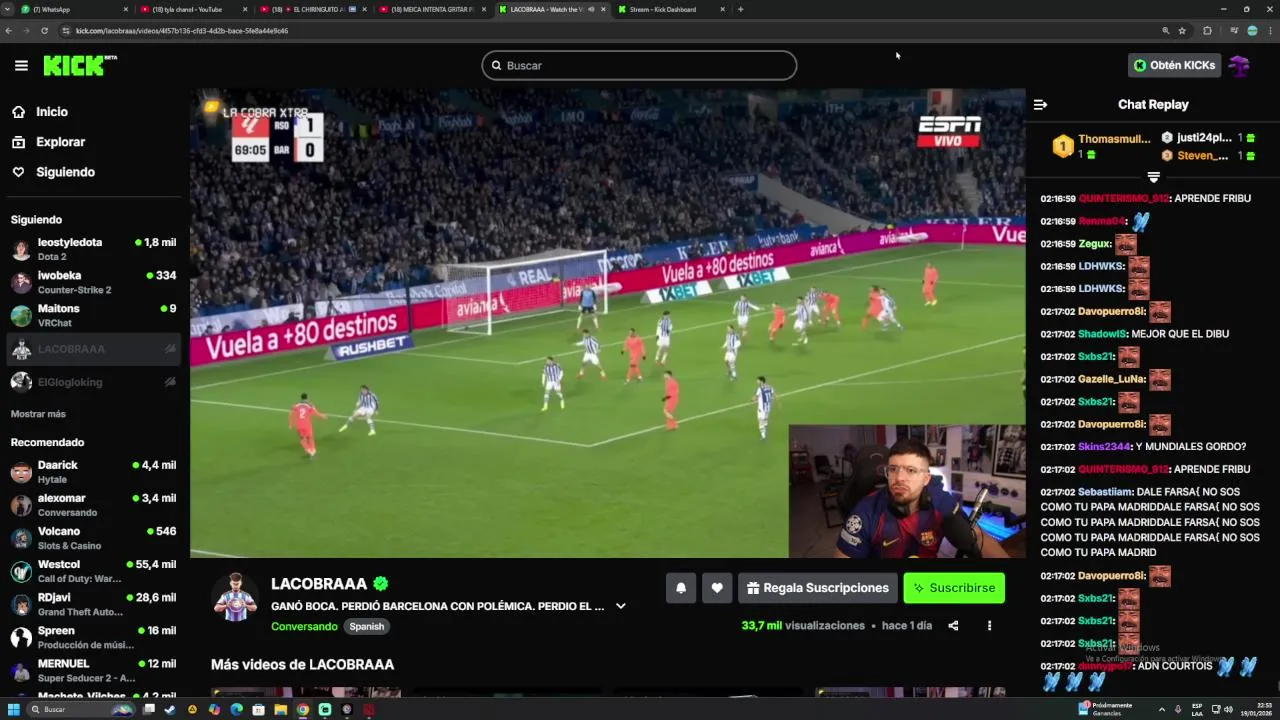Subscribe with the Suscribirse button
The height and width of the screenshot is (720, 1280).
954,588
